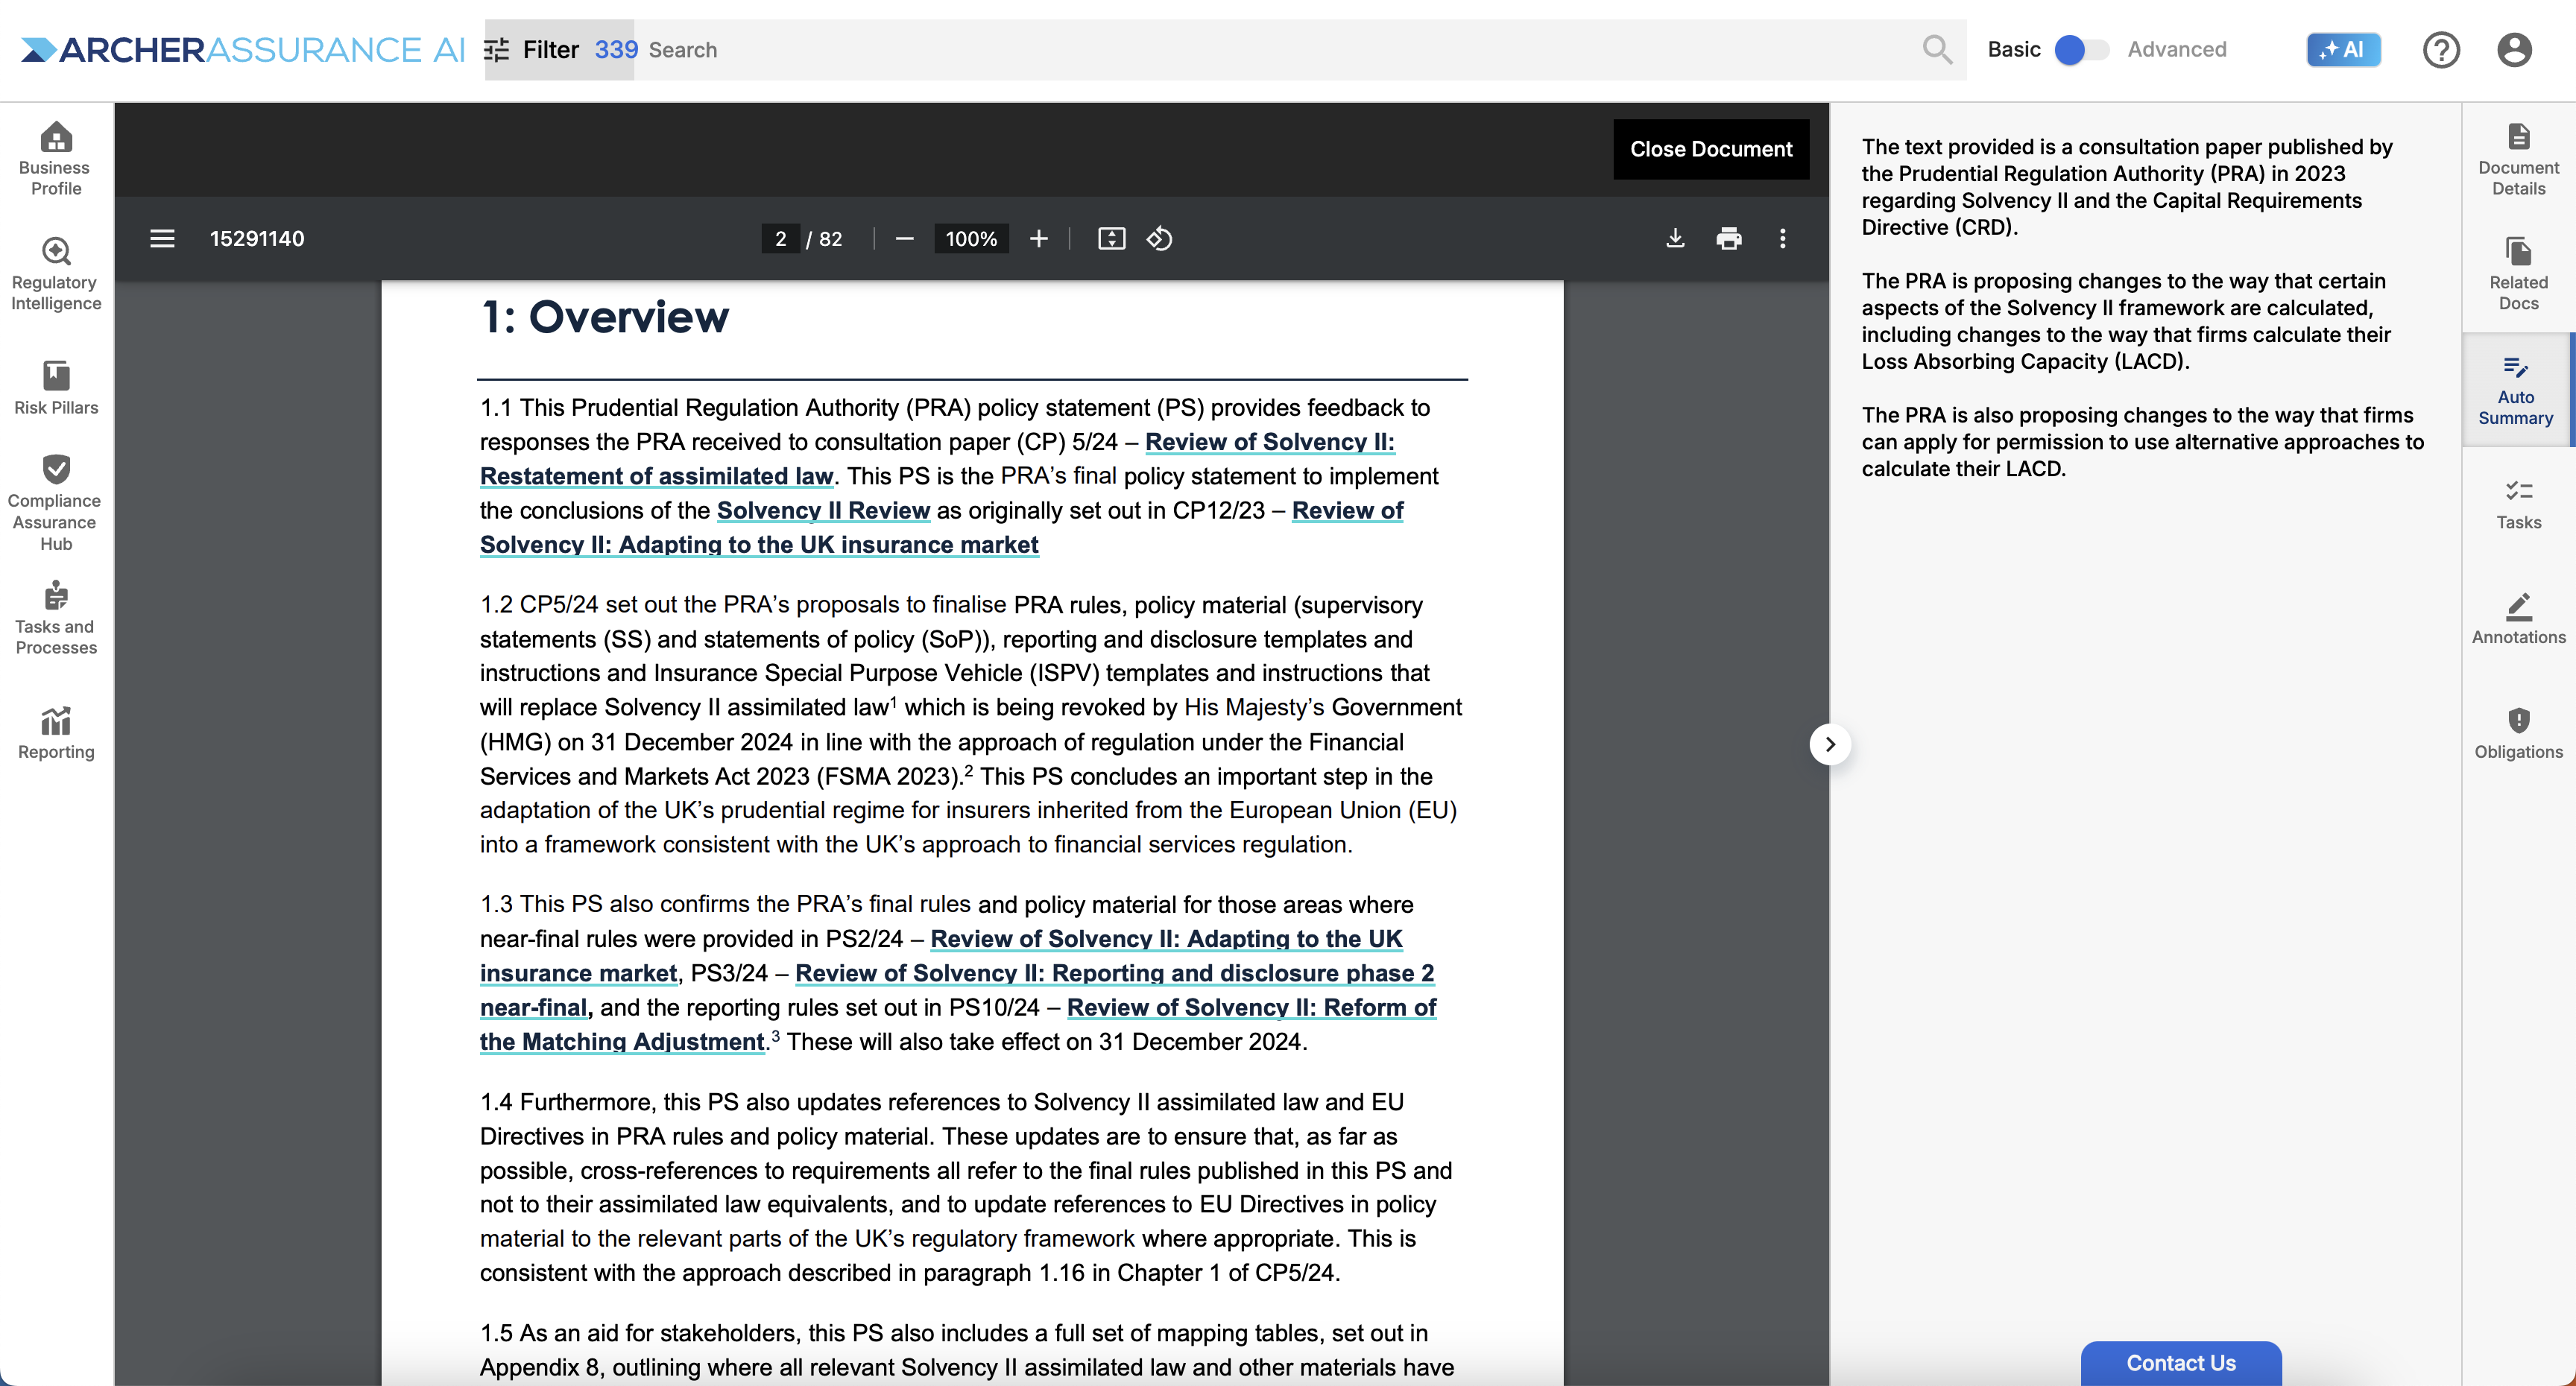
Task: Open Tasks and Processes section
Action: click(56, 618)
